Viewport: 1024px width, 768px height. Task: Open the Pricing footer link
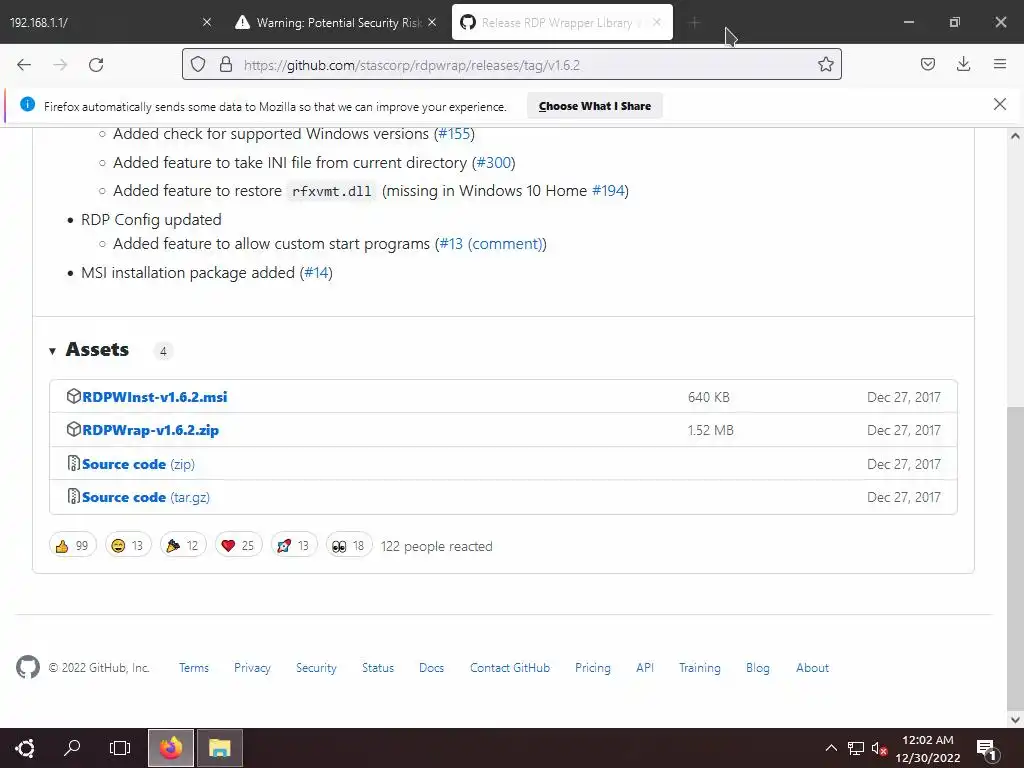[x=593, y=668]
